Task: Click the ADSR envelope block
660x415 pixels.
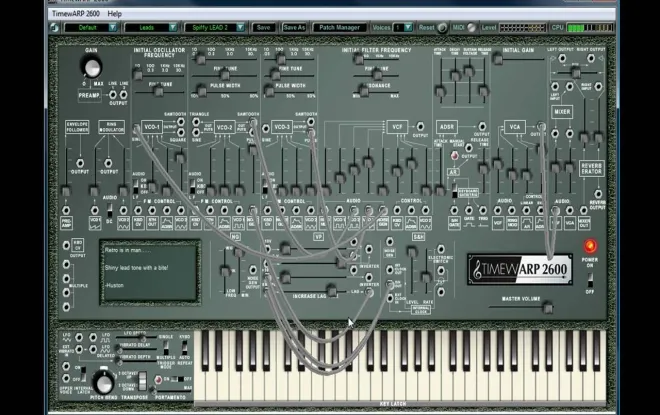Action: 447,127
